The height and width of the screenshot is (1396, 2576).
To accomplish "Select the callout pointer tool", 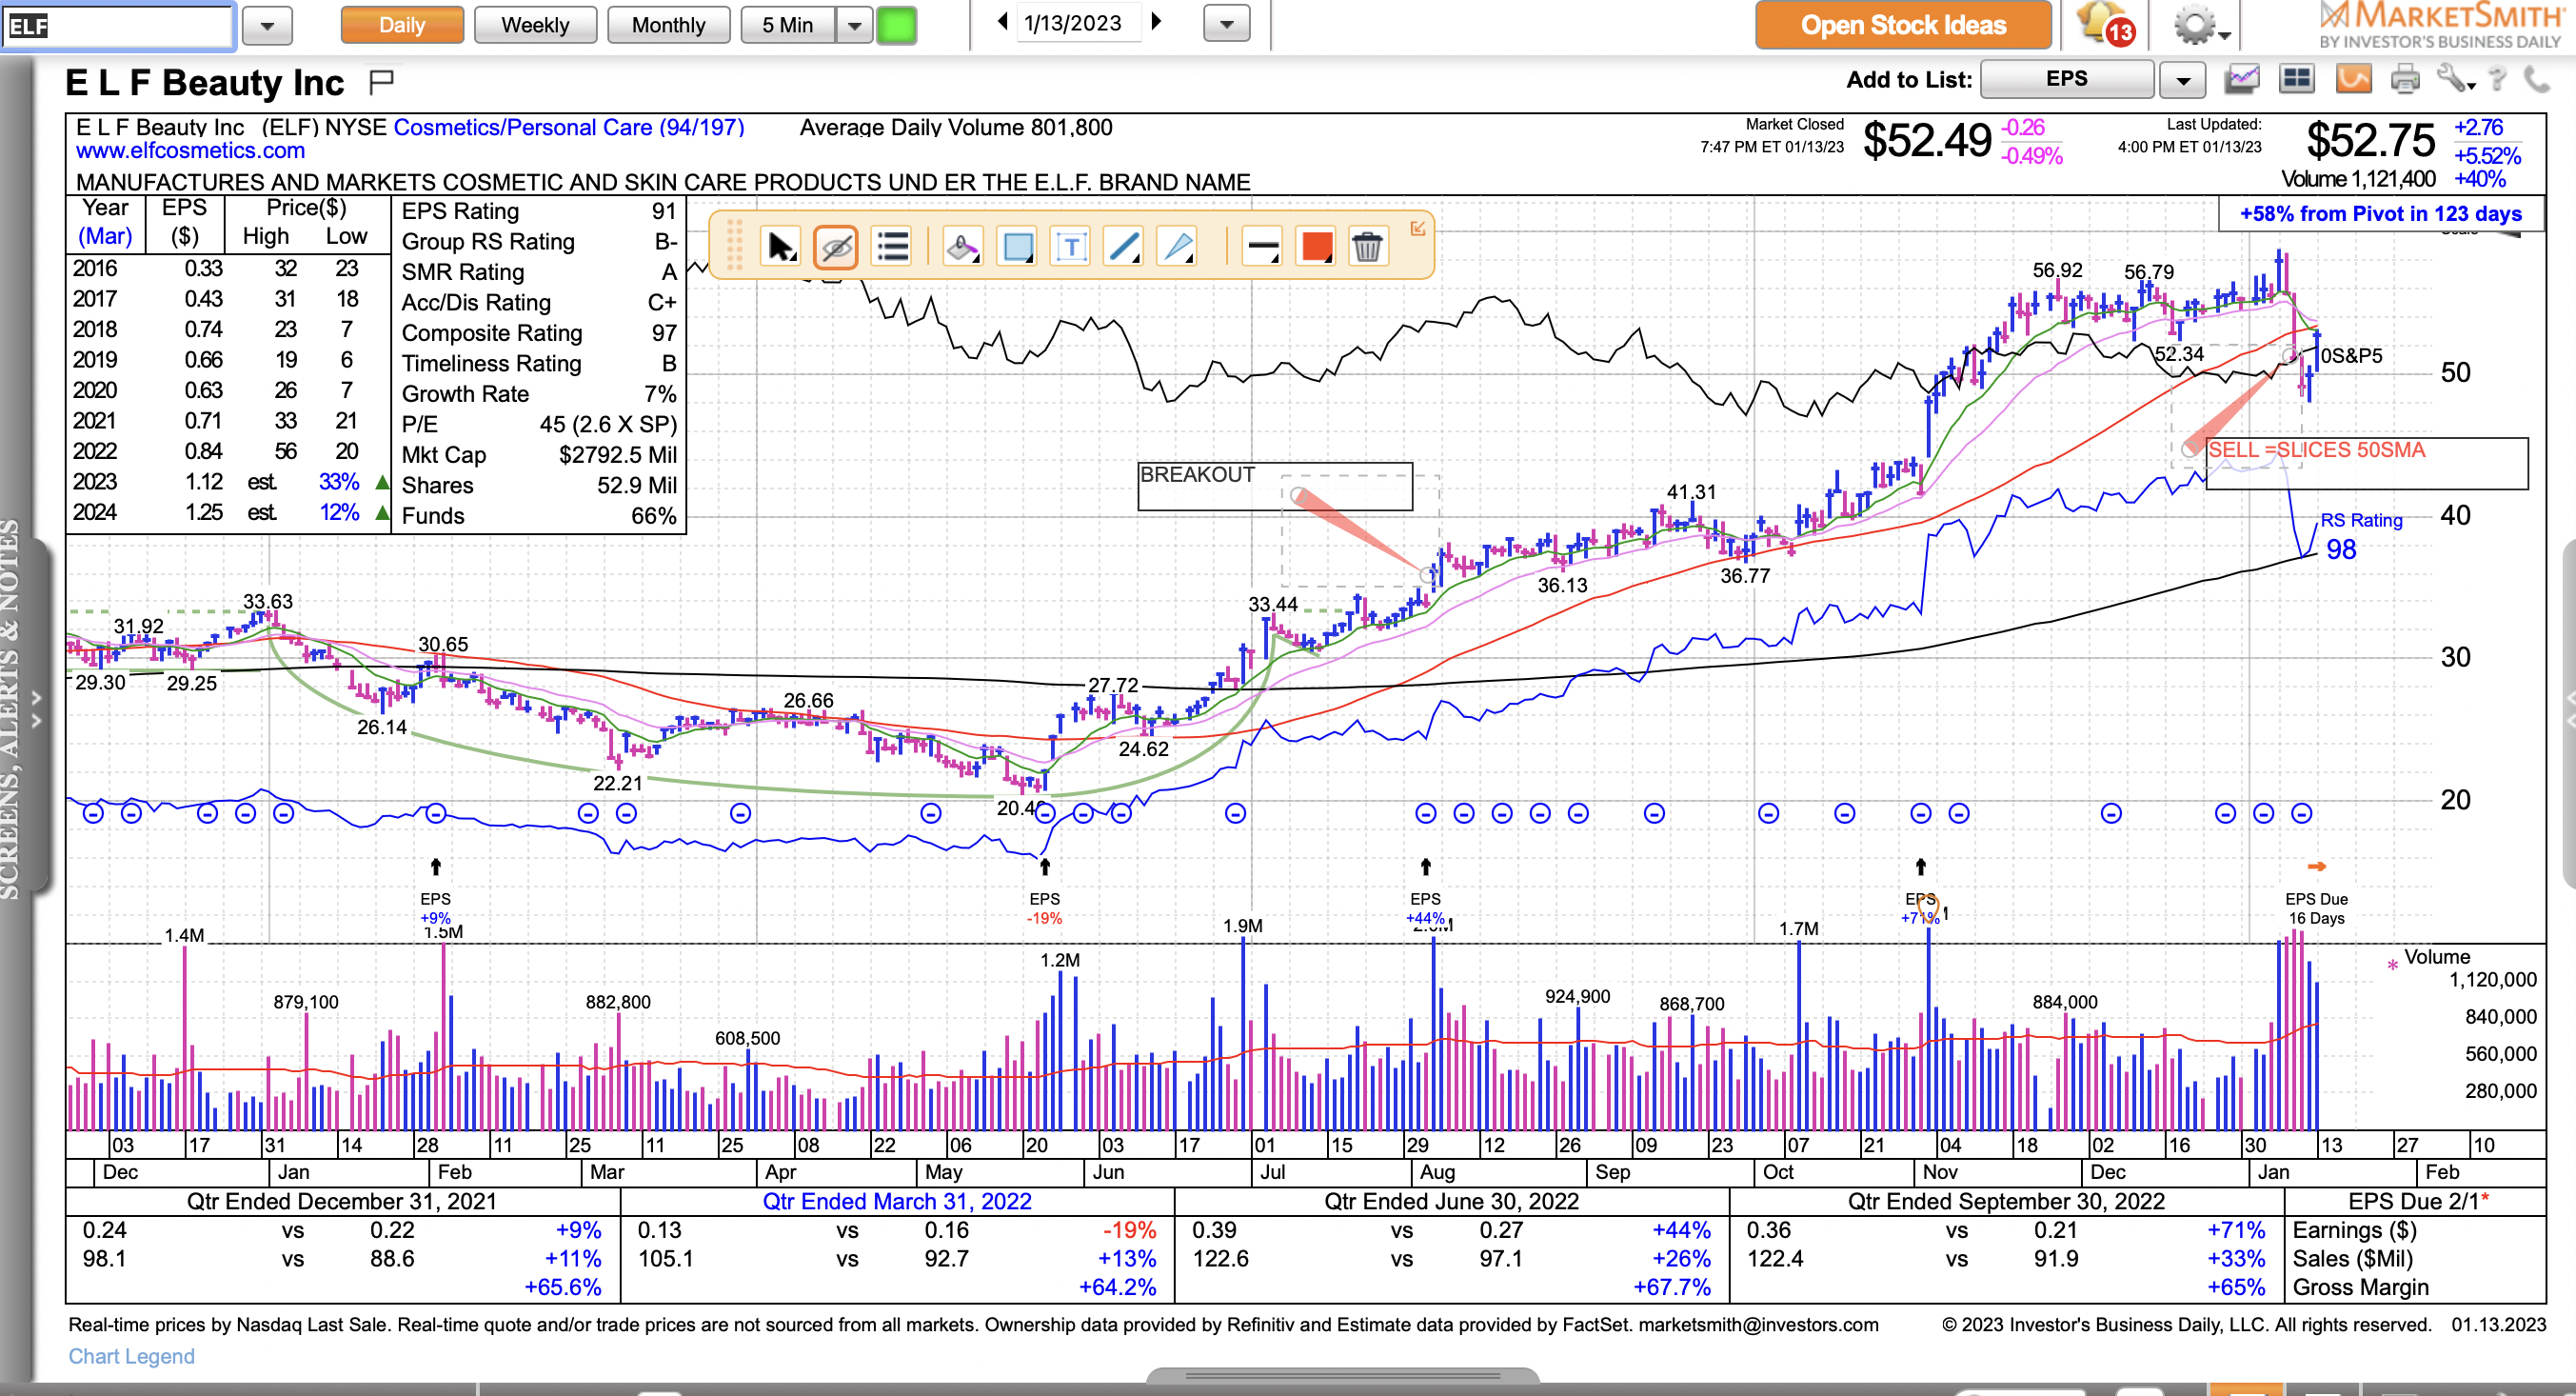I will click(1177, 246).
